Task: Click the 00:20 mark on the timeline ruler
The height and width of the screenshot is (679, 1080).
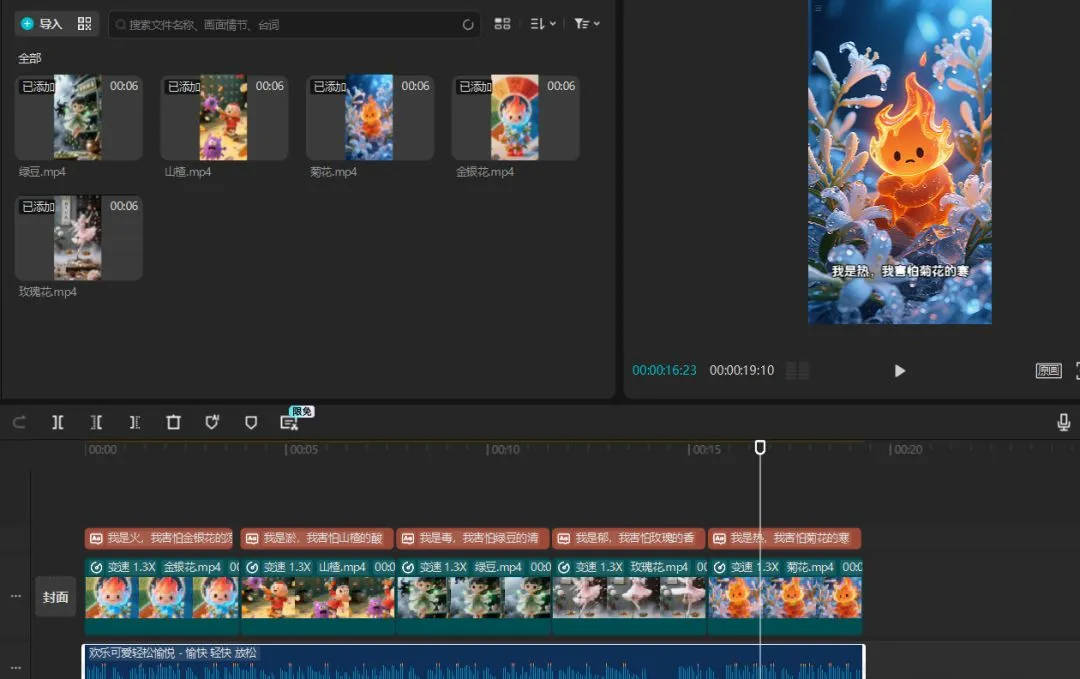Action: (x=906, y=450)
